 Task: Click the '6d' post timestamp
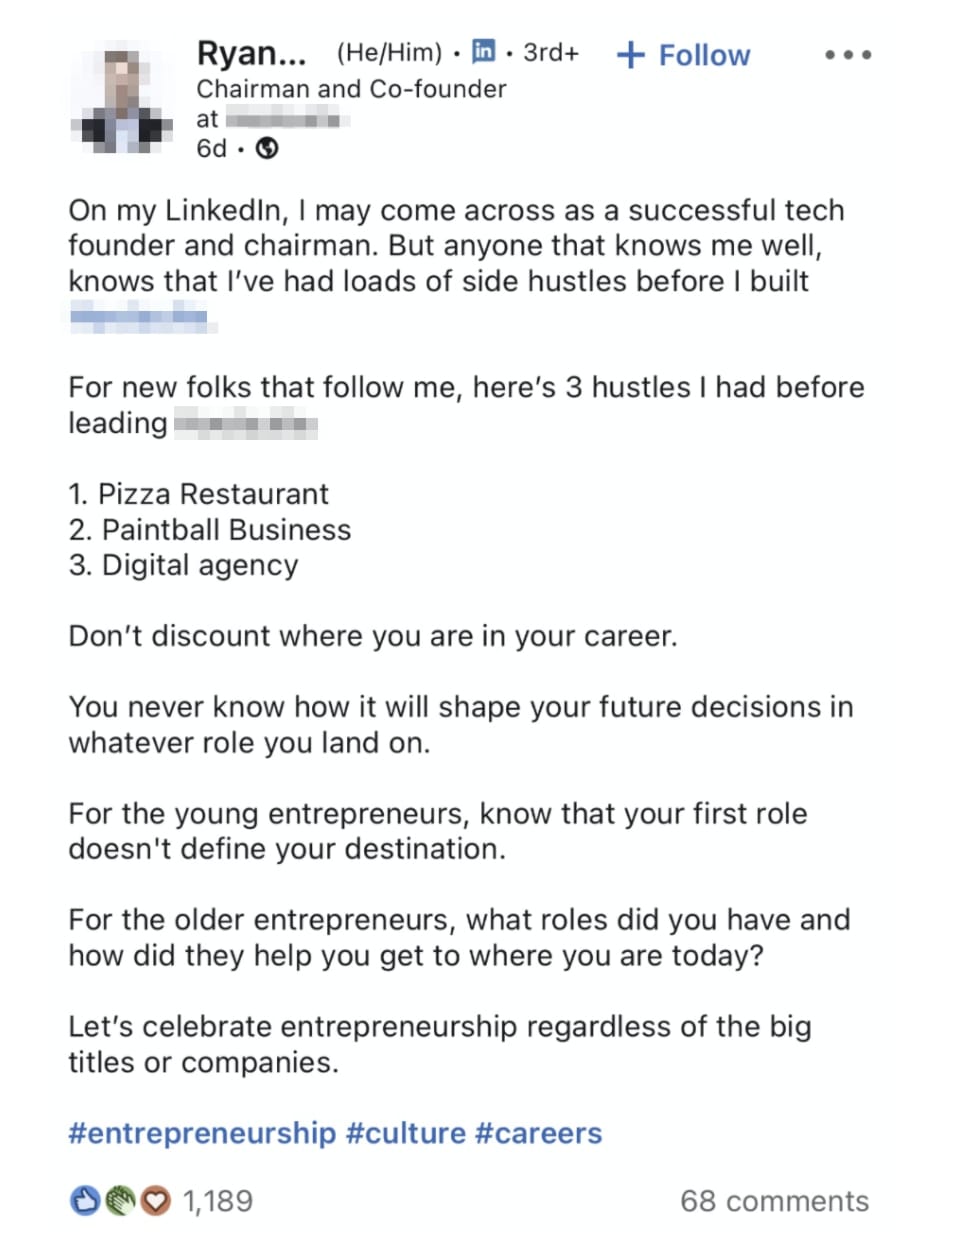(x=211, y=149)
